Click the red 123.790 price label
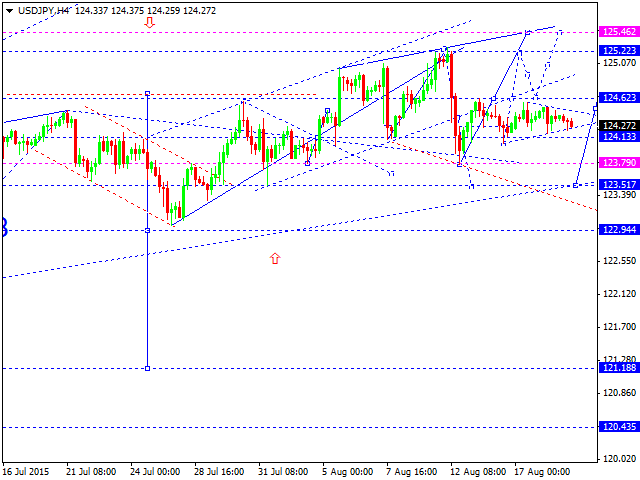 click(620, 162)
